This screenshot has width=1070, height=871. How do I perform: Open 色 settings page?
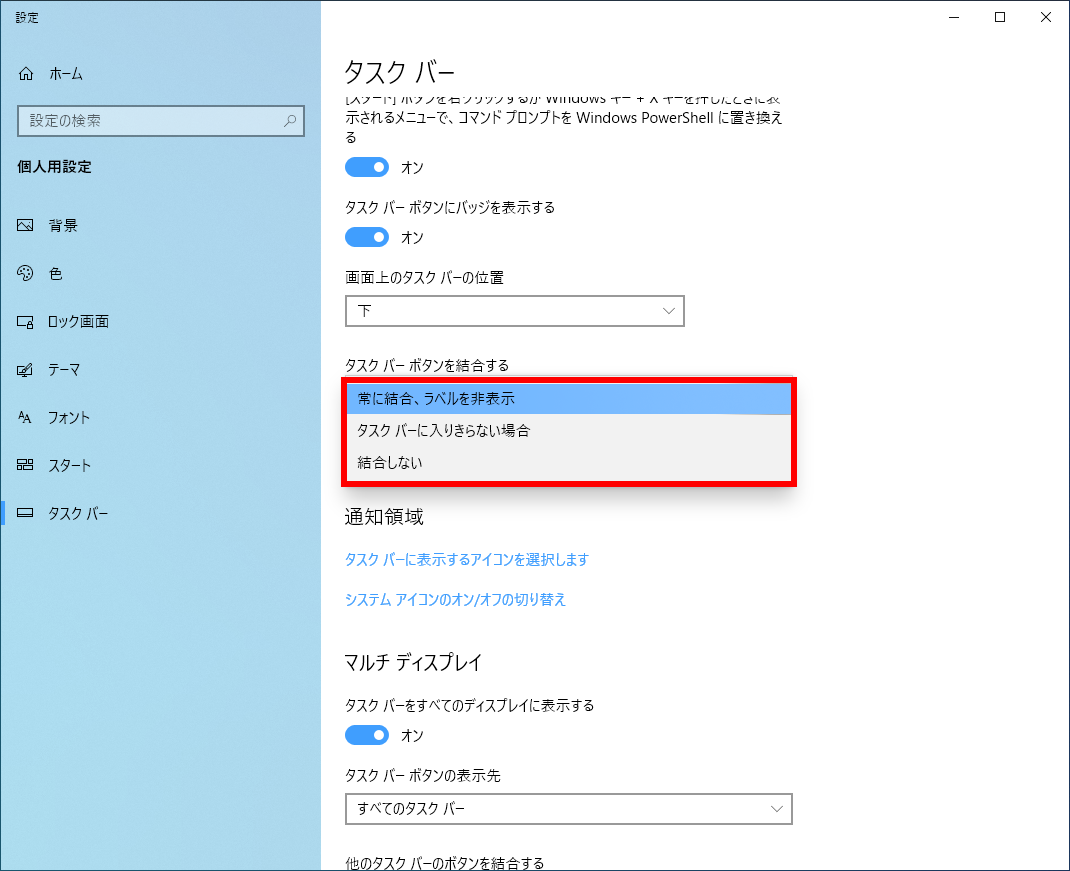coord(160,274)
